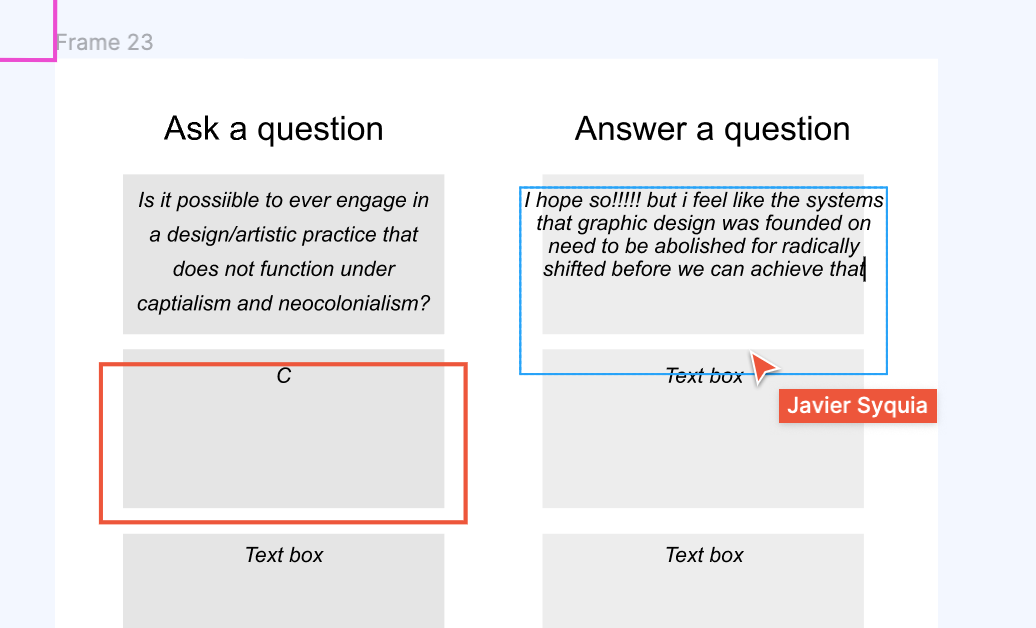Select the bottom-left "Text box" placeholder

coord(284,555)
